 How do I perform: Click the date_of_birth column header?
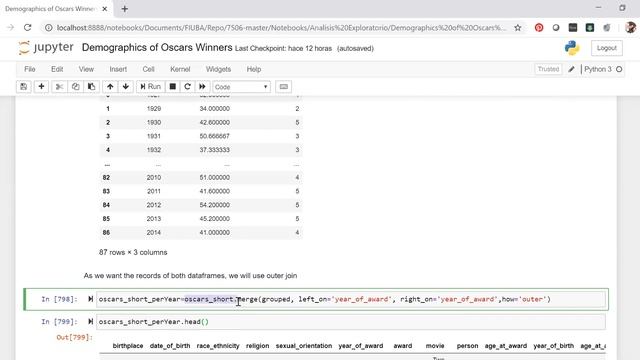(x=170, y=346)
